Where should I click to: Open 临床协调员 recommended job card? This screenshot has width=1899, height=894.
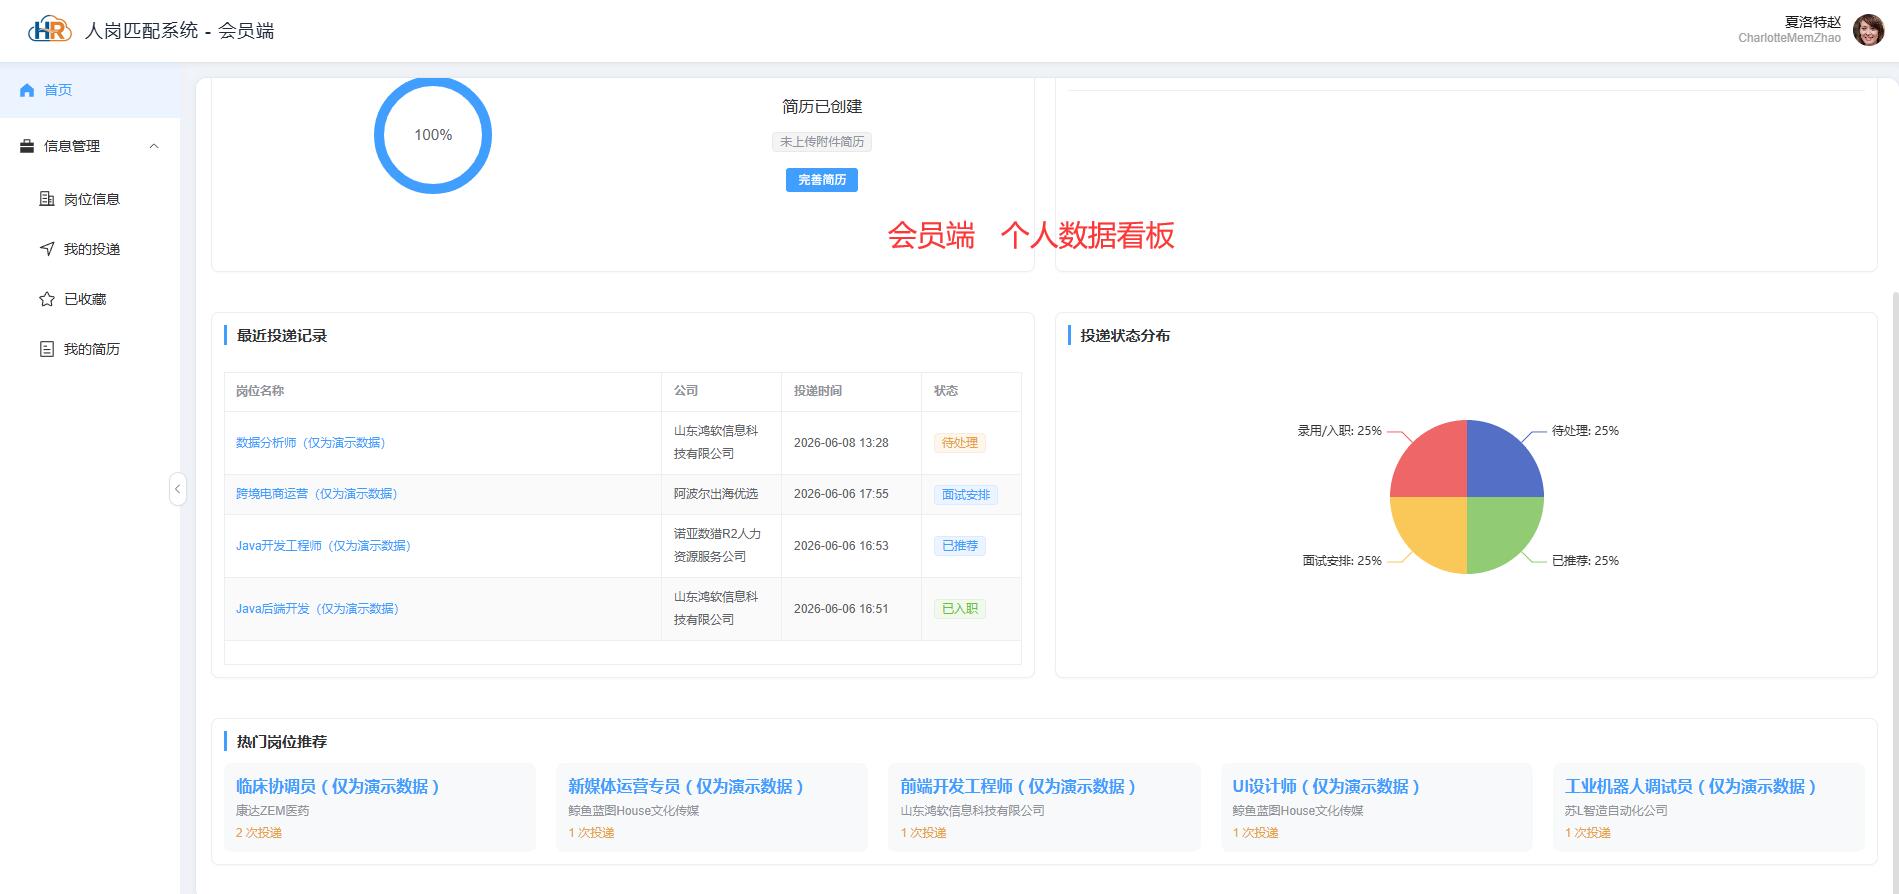pyautogui.click(x=380, y=807)
